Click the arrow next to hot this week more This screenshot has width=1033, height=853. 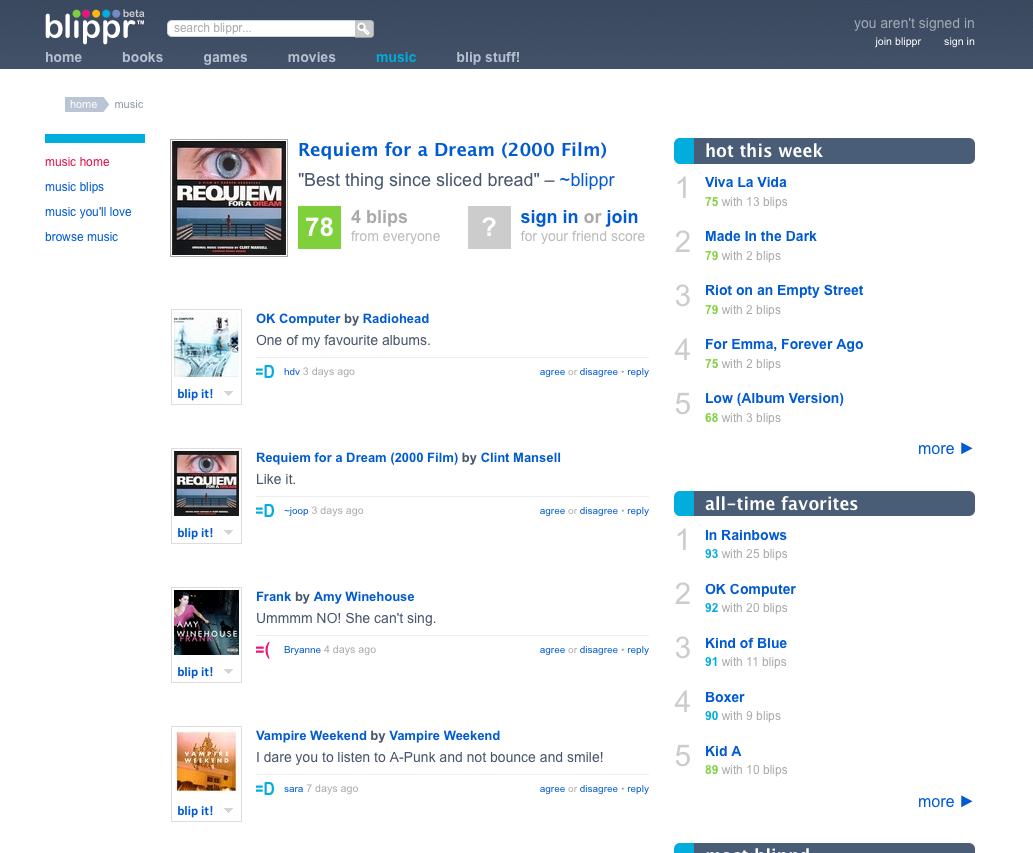tap(966, 449)
